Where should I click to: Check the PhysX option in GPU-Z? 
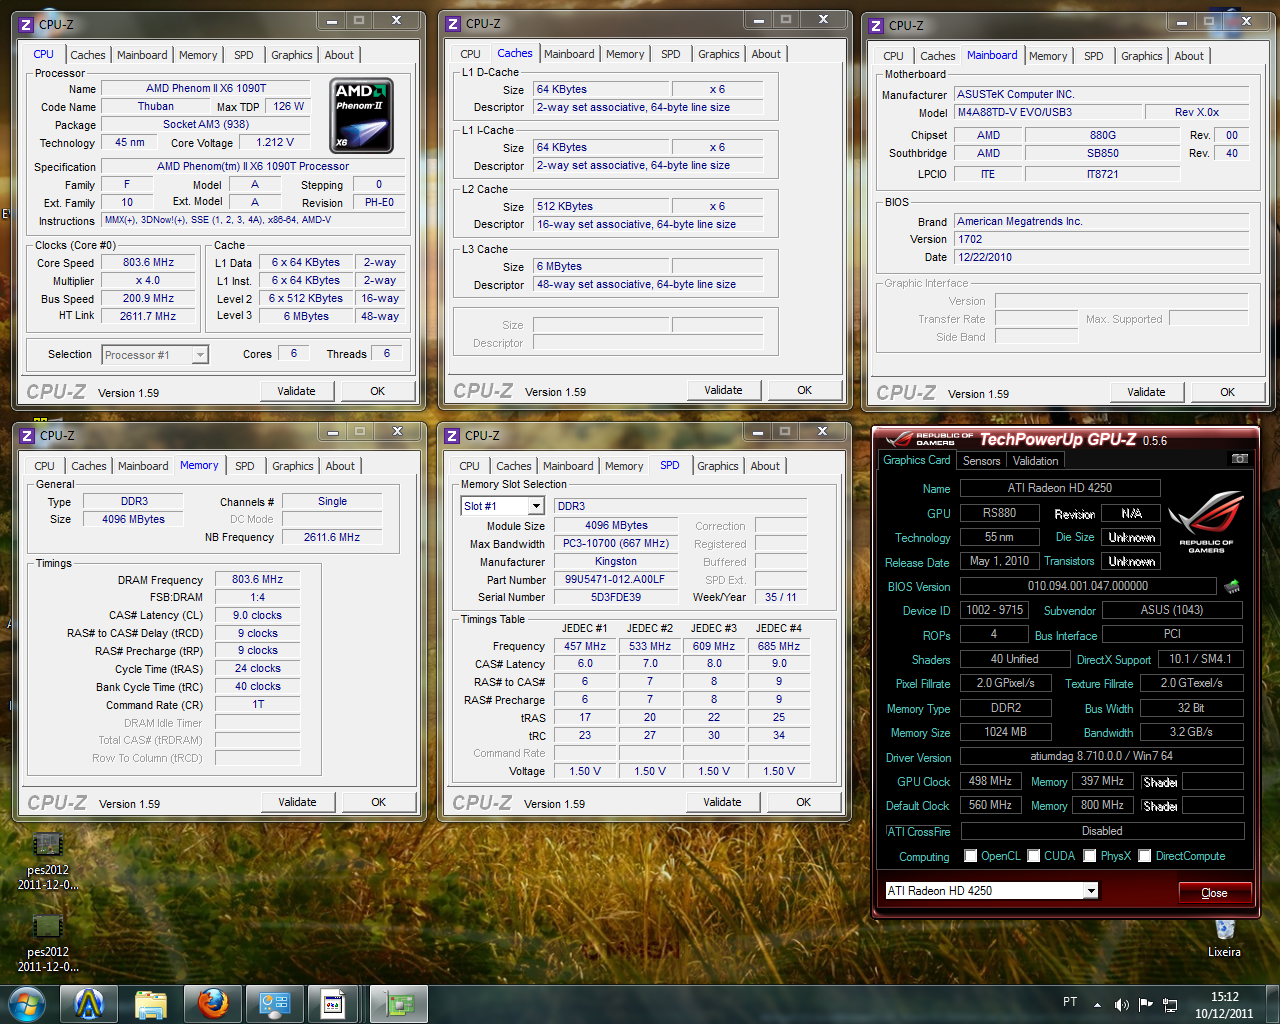click(x=1089, y=856)
